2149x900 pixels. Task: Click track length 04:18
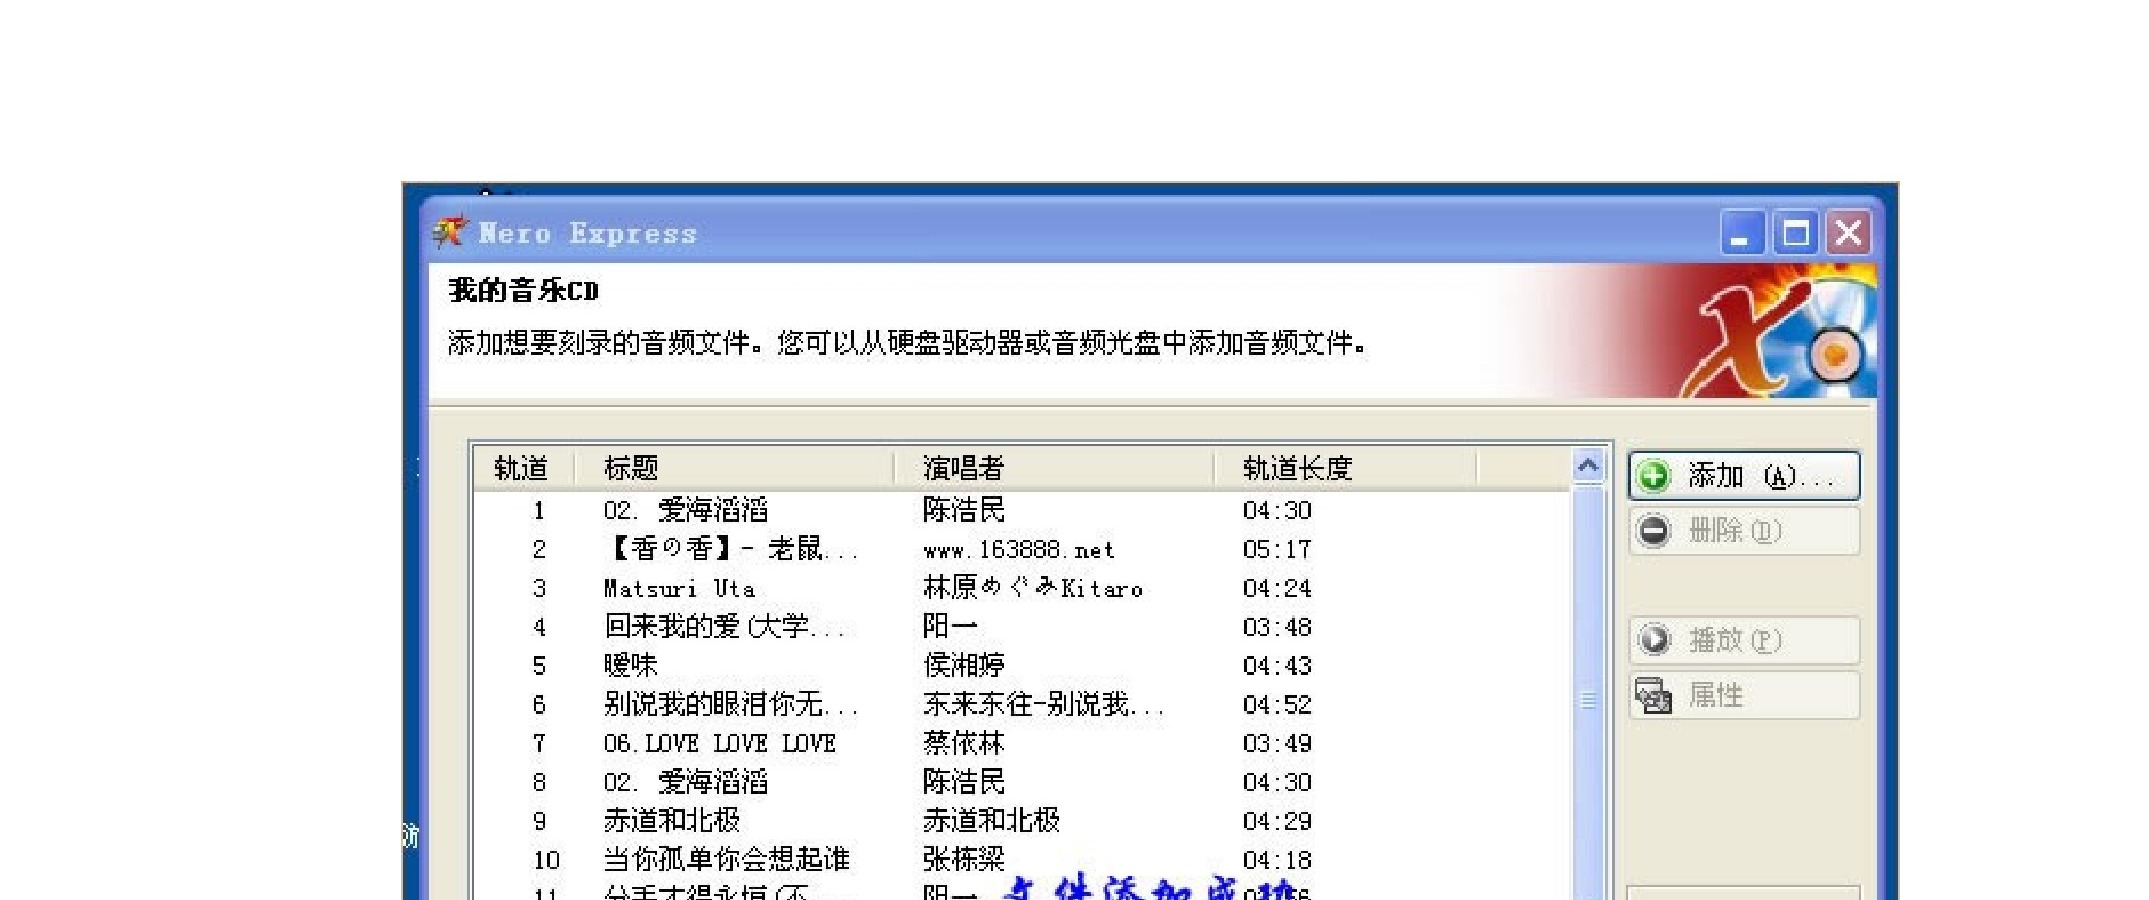[x=1277, y=861]
